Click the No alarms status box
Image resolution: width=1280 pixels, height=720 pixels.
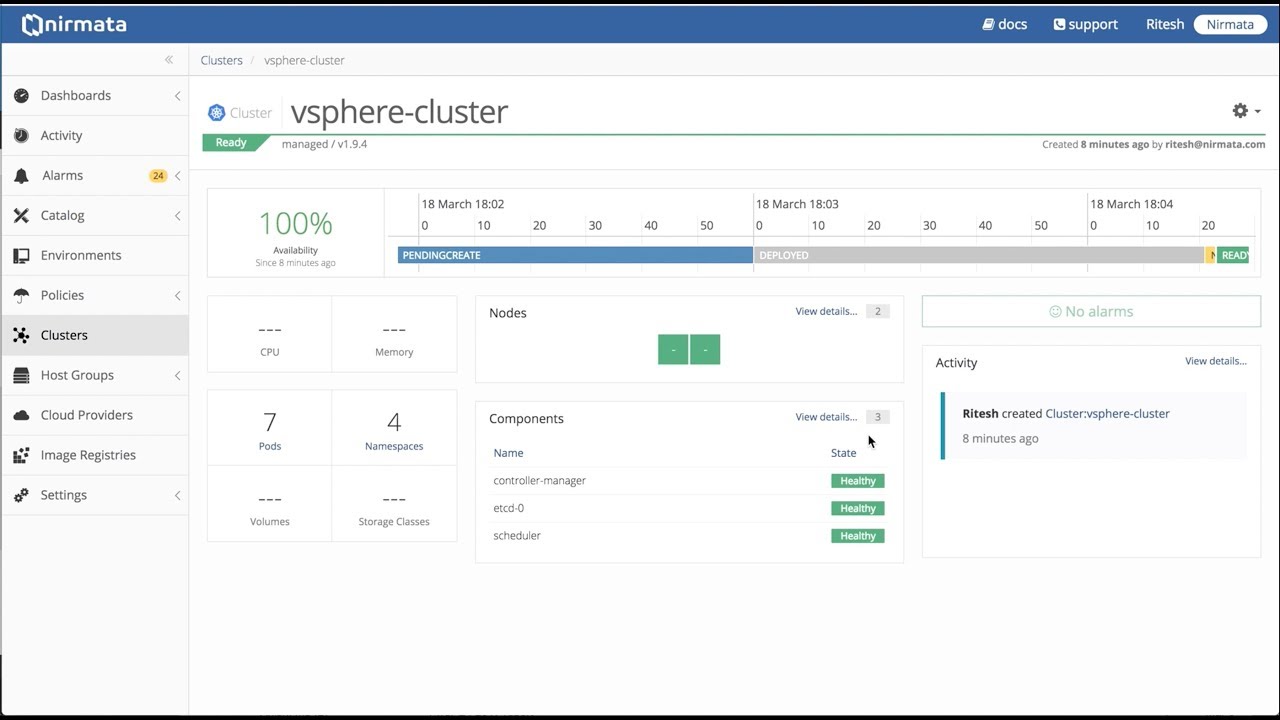tap(1091, 311)
